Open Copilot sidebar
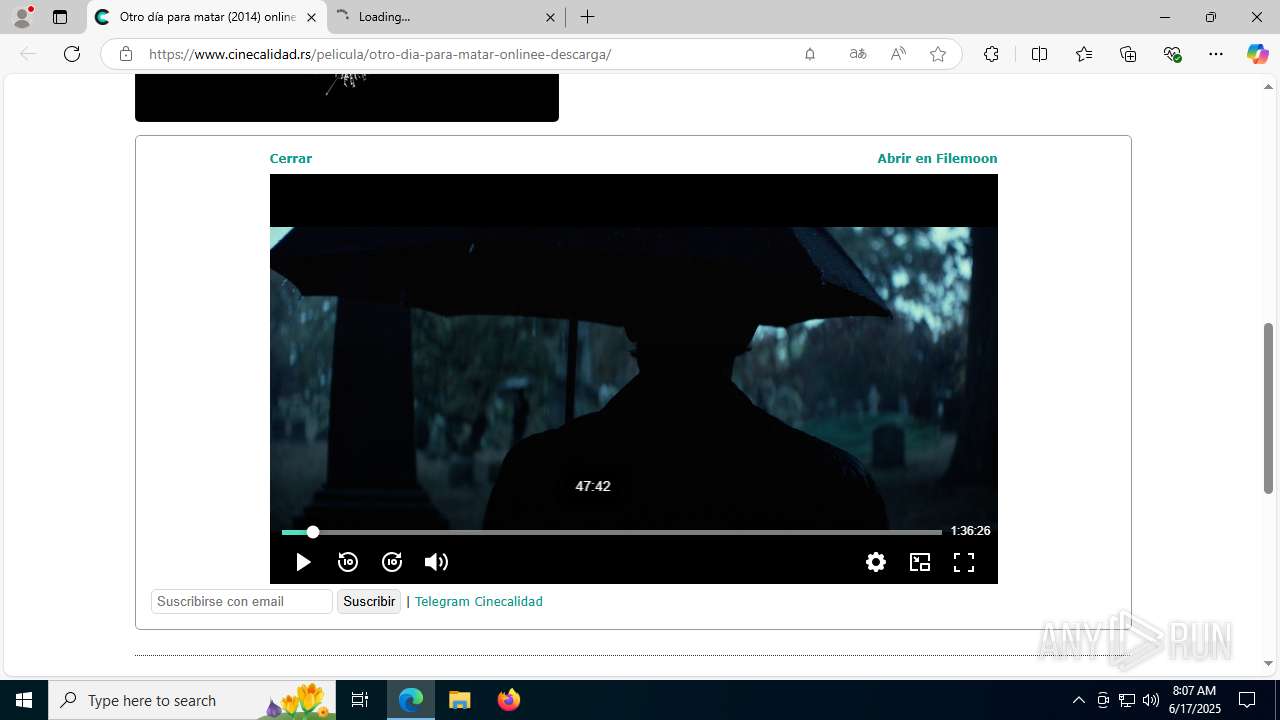 1257,54
